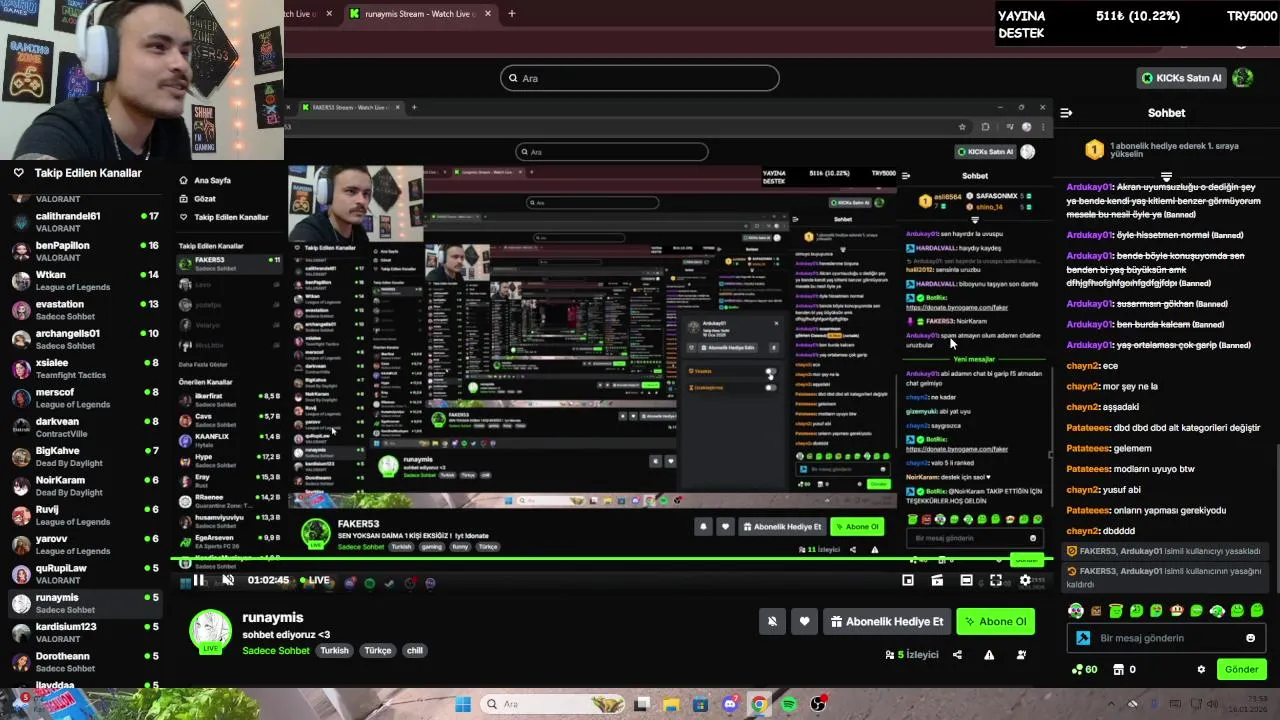Open chat settings gear
1280x720 pixels.
click(x=1201, y=669)
